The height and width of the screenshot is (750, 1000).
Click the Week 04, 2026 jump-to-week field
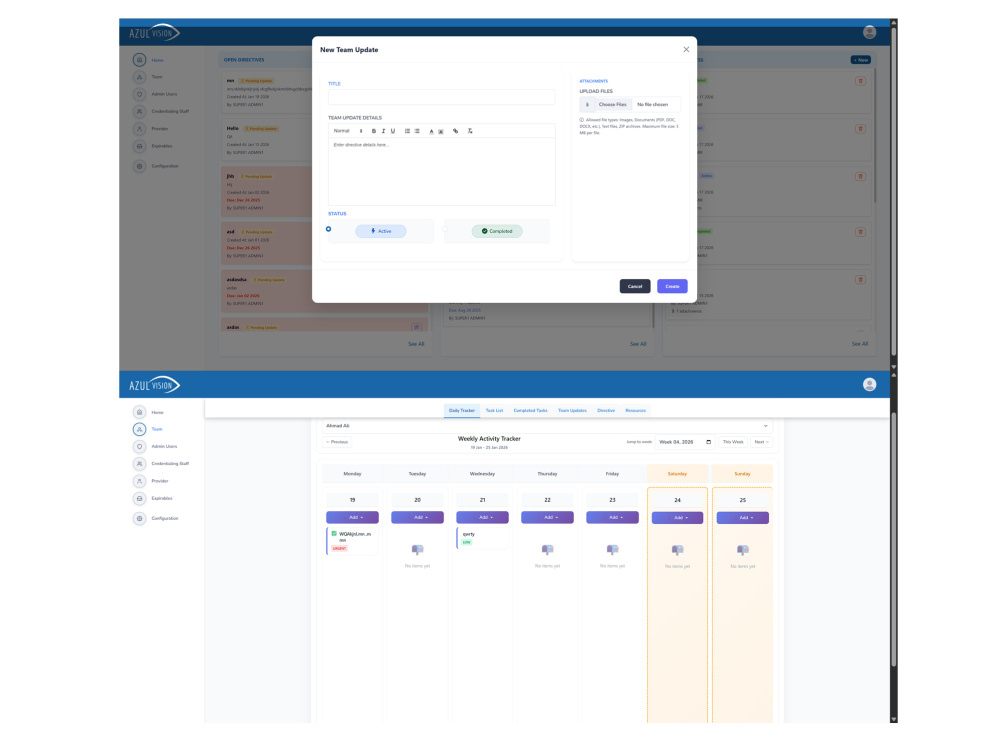pyautogui.click(x=685, y=442)
